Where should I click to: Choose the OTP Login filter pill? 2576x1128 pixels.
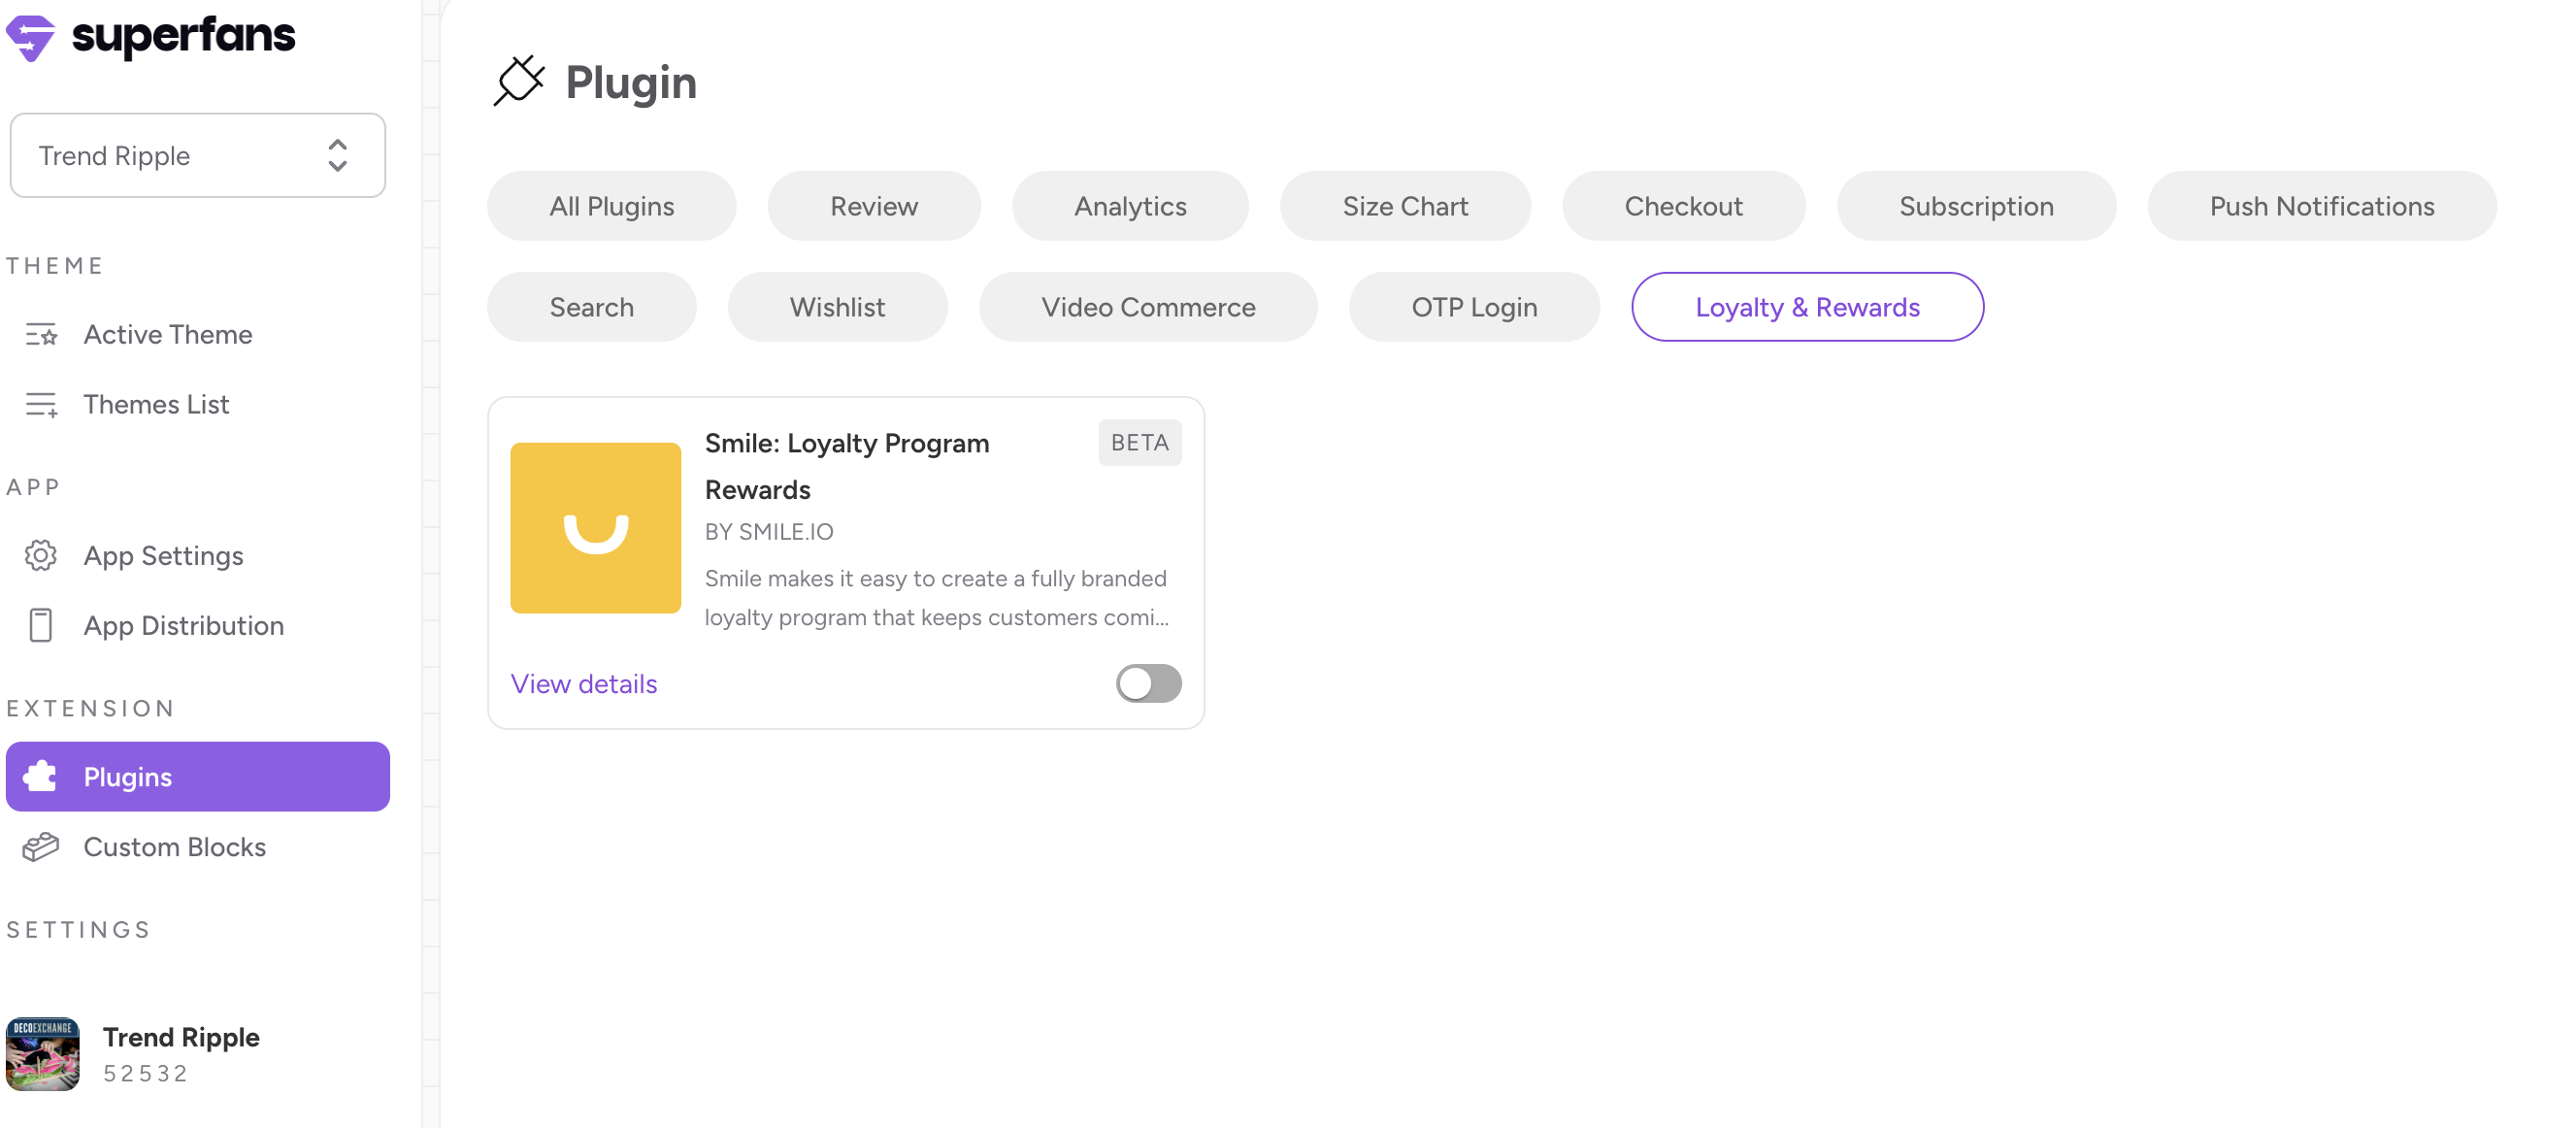click(1473, 307)
